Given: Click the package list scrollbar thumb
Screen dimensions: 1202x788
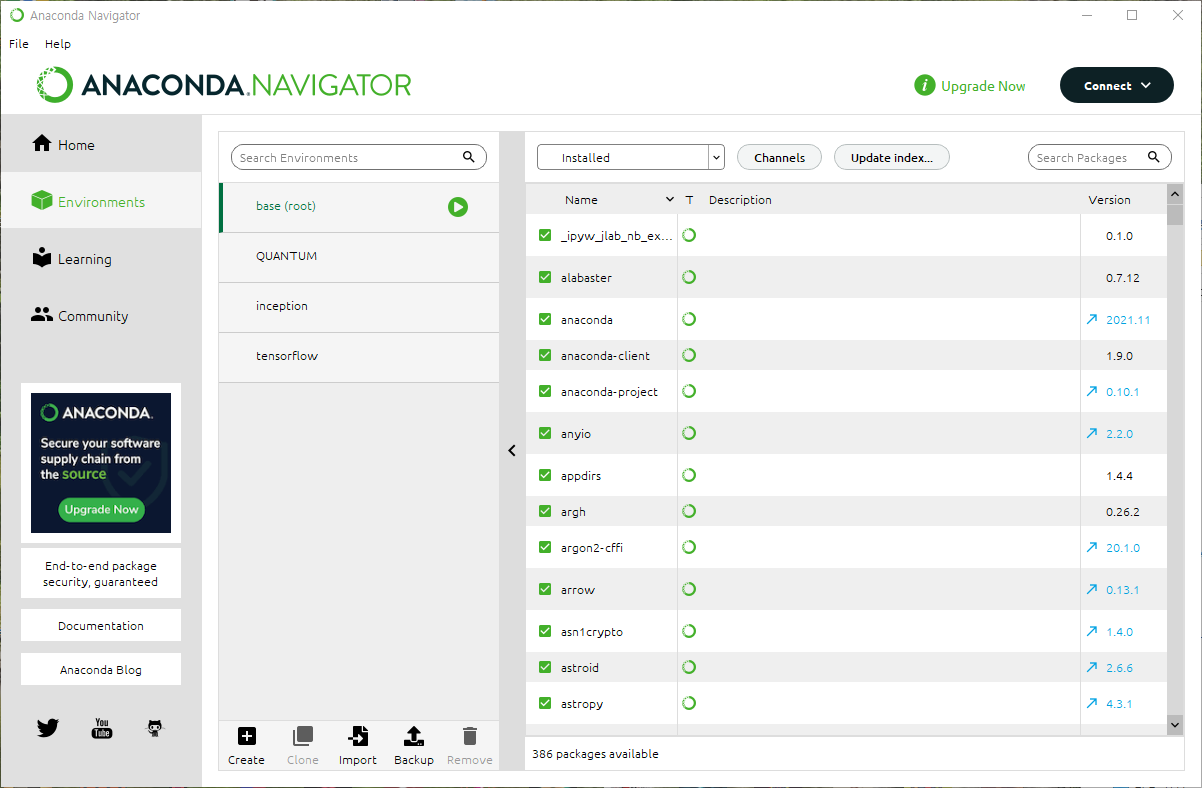Looking at the screenshot, I should pos(1175,215).
